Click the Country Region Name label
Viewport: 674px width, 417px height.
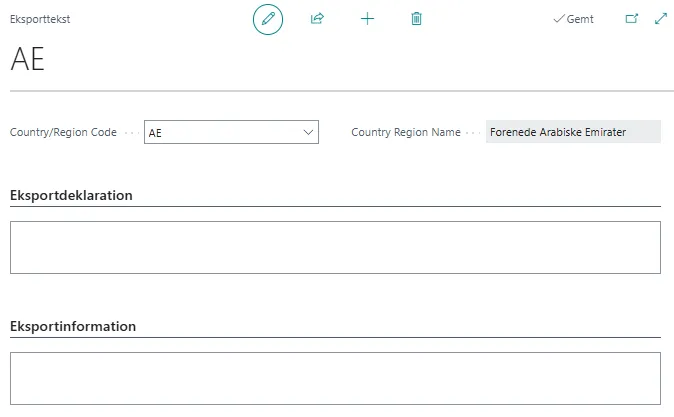point(406,132)
